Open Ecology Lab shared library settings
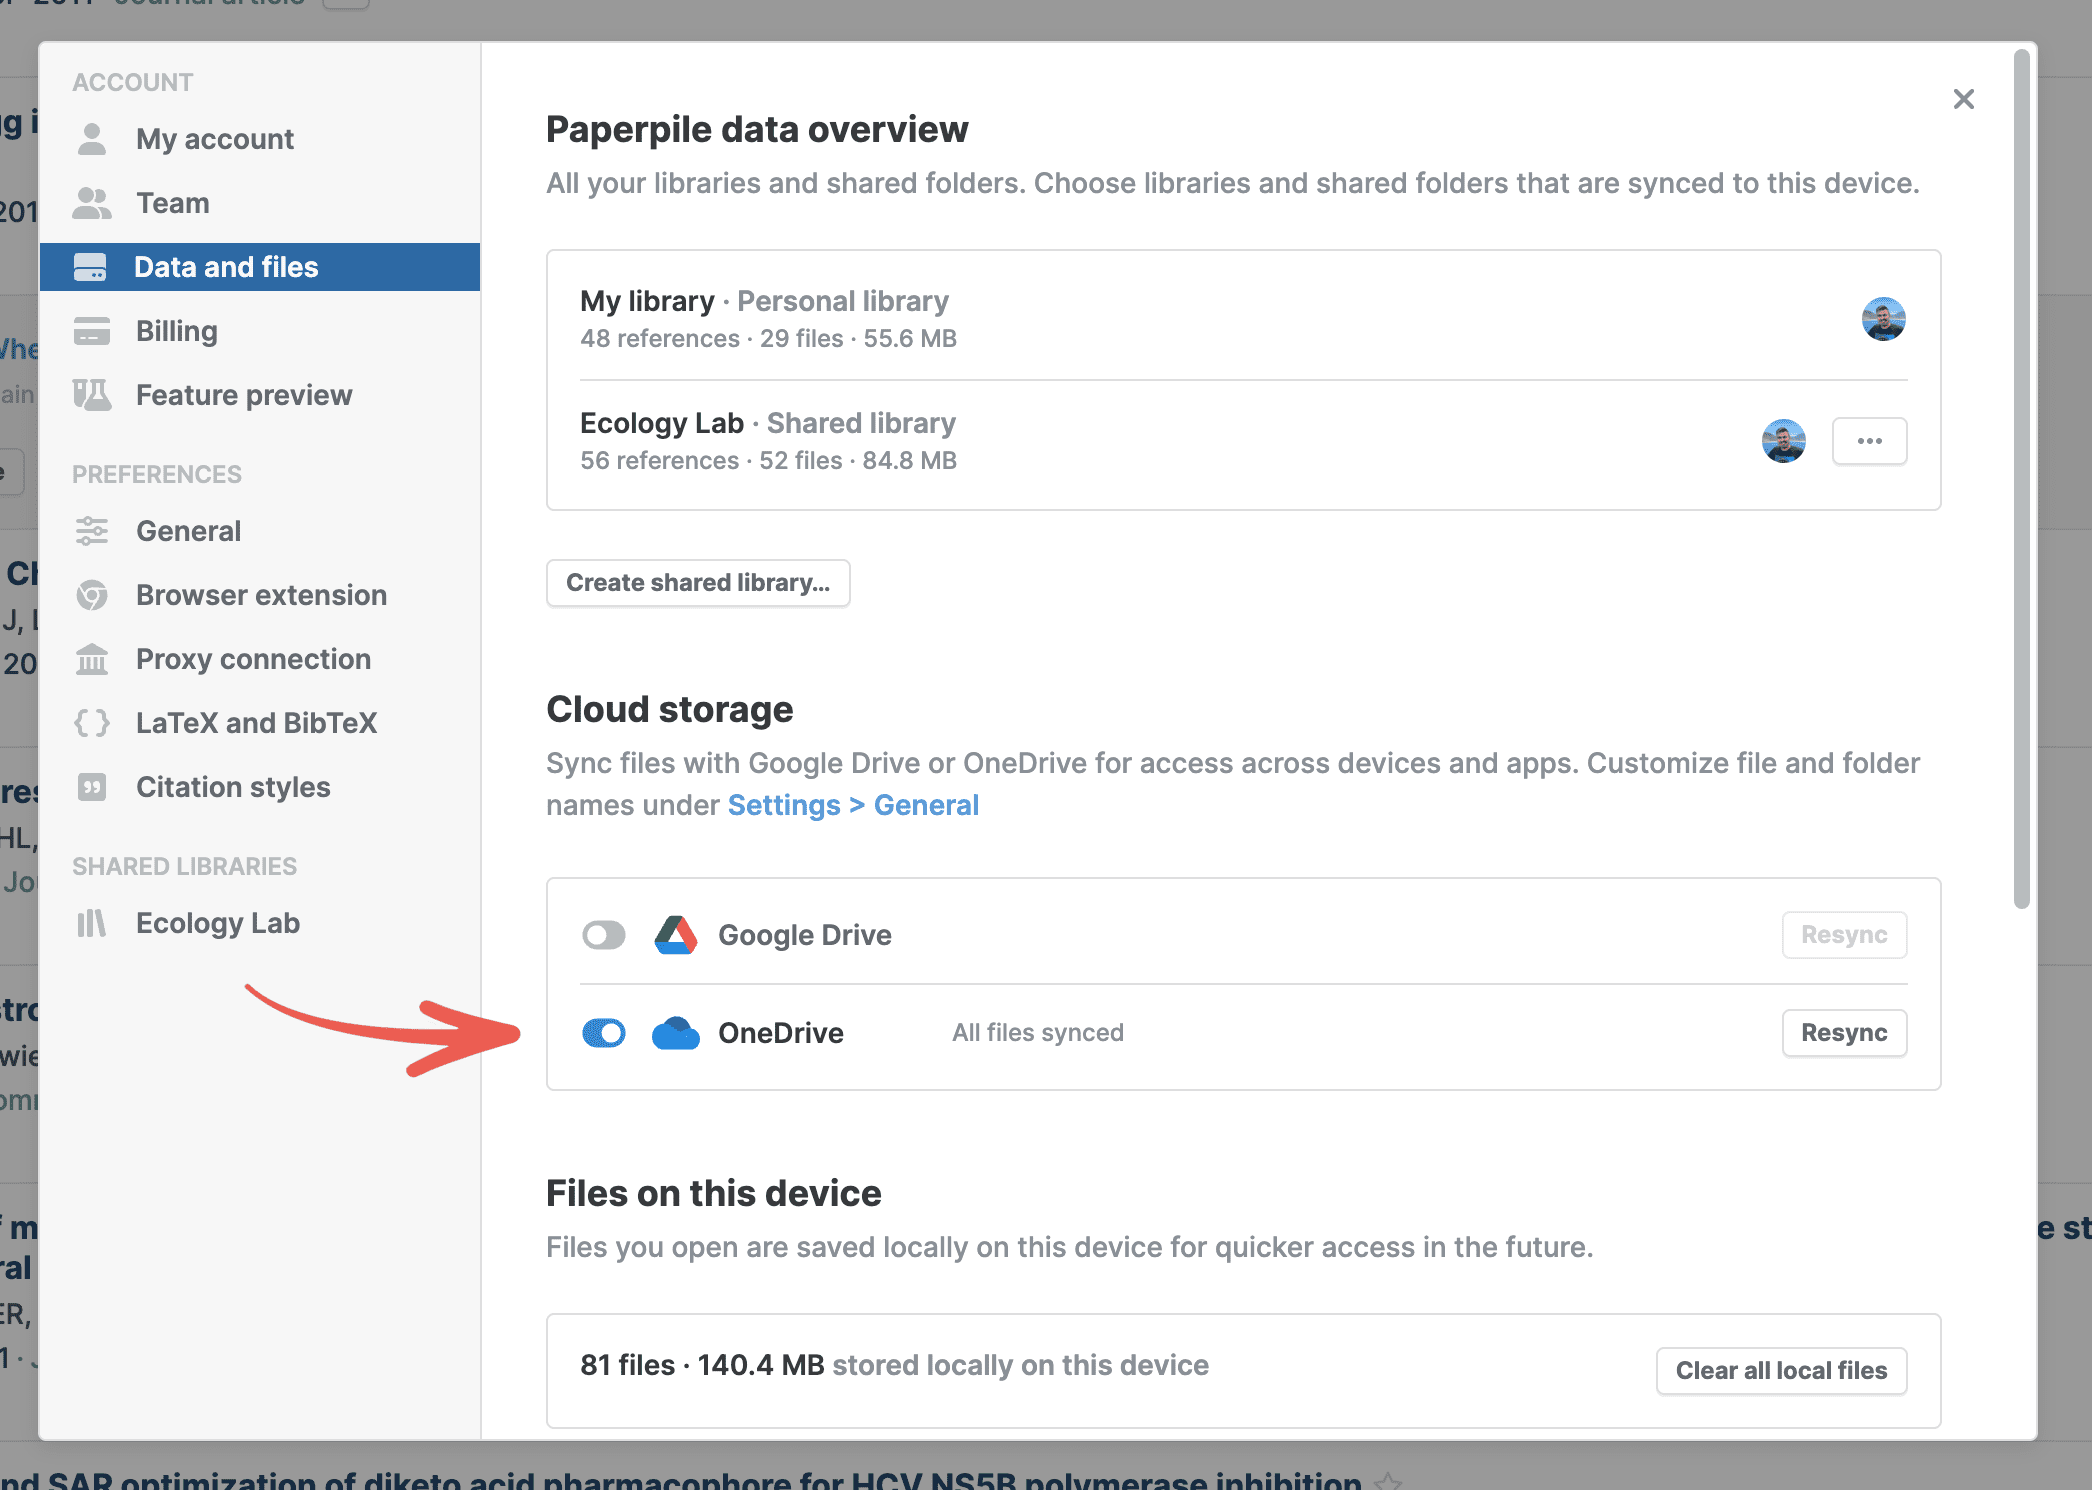 click(260, 923)
